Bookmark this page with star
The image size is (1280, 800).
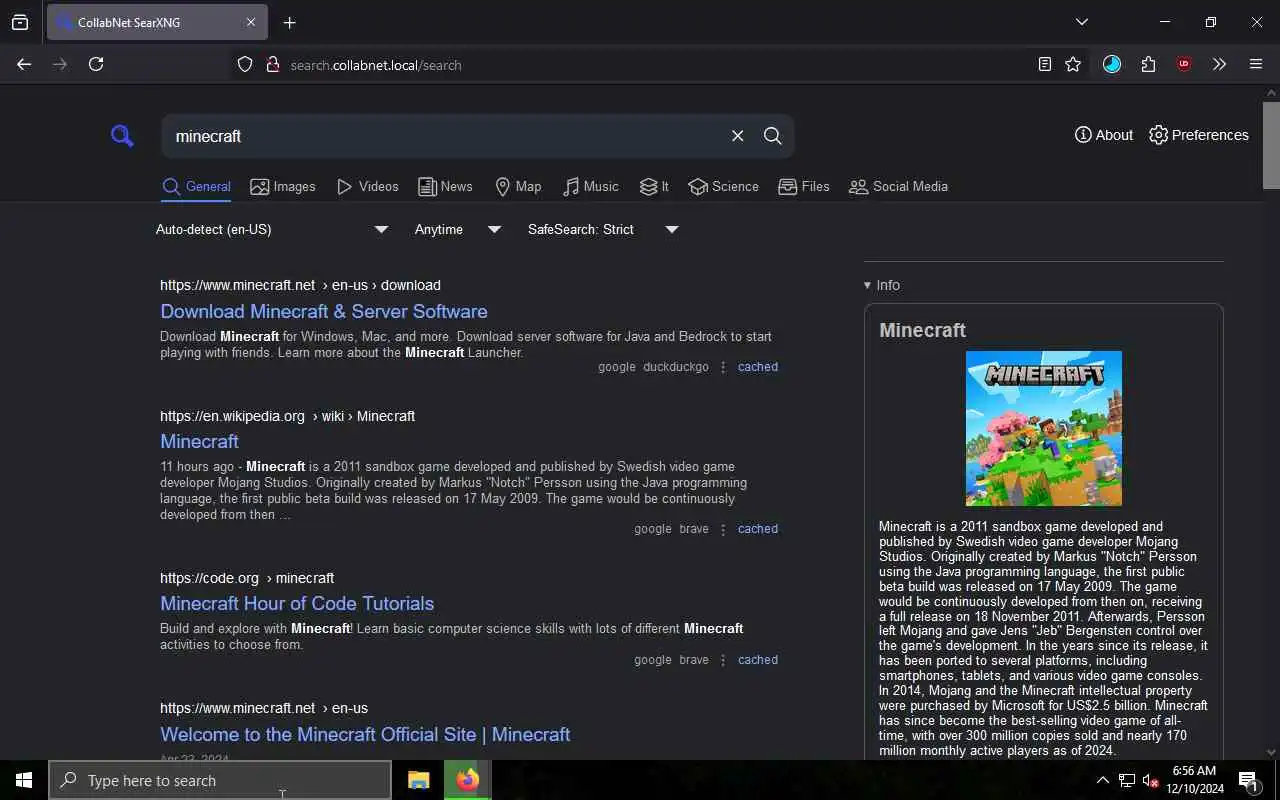click(1073, 64)
